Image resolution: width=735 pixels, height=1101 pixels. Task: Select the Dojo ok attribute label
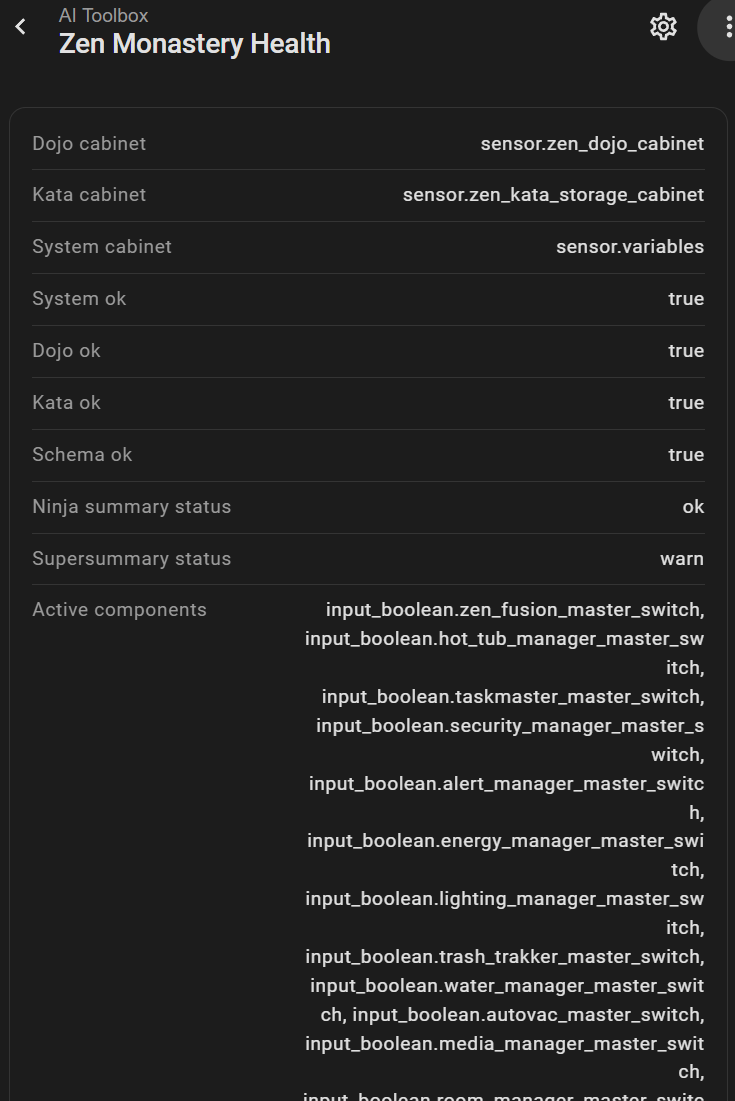click(66, 351)
